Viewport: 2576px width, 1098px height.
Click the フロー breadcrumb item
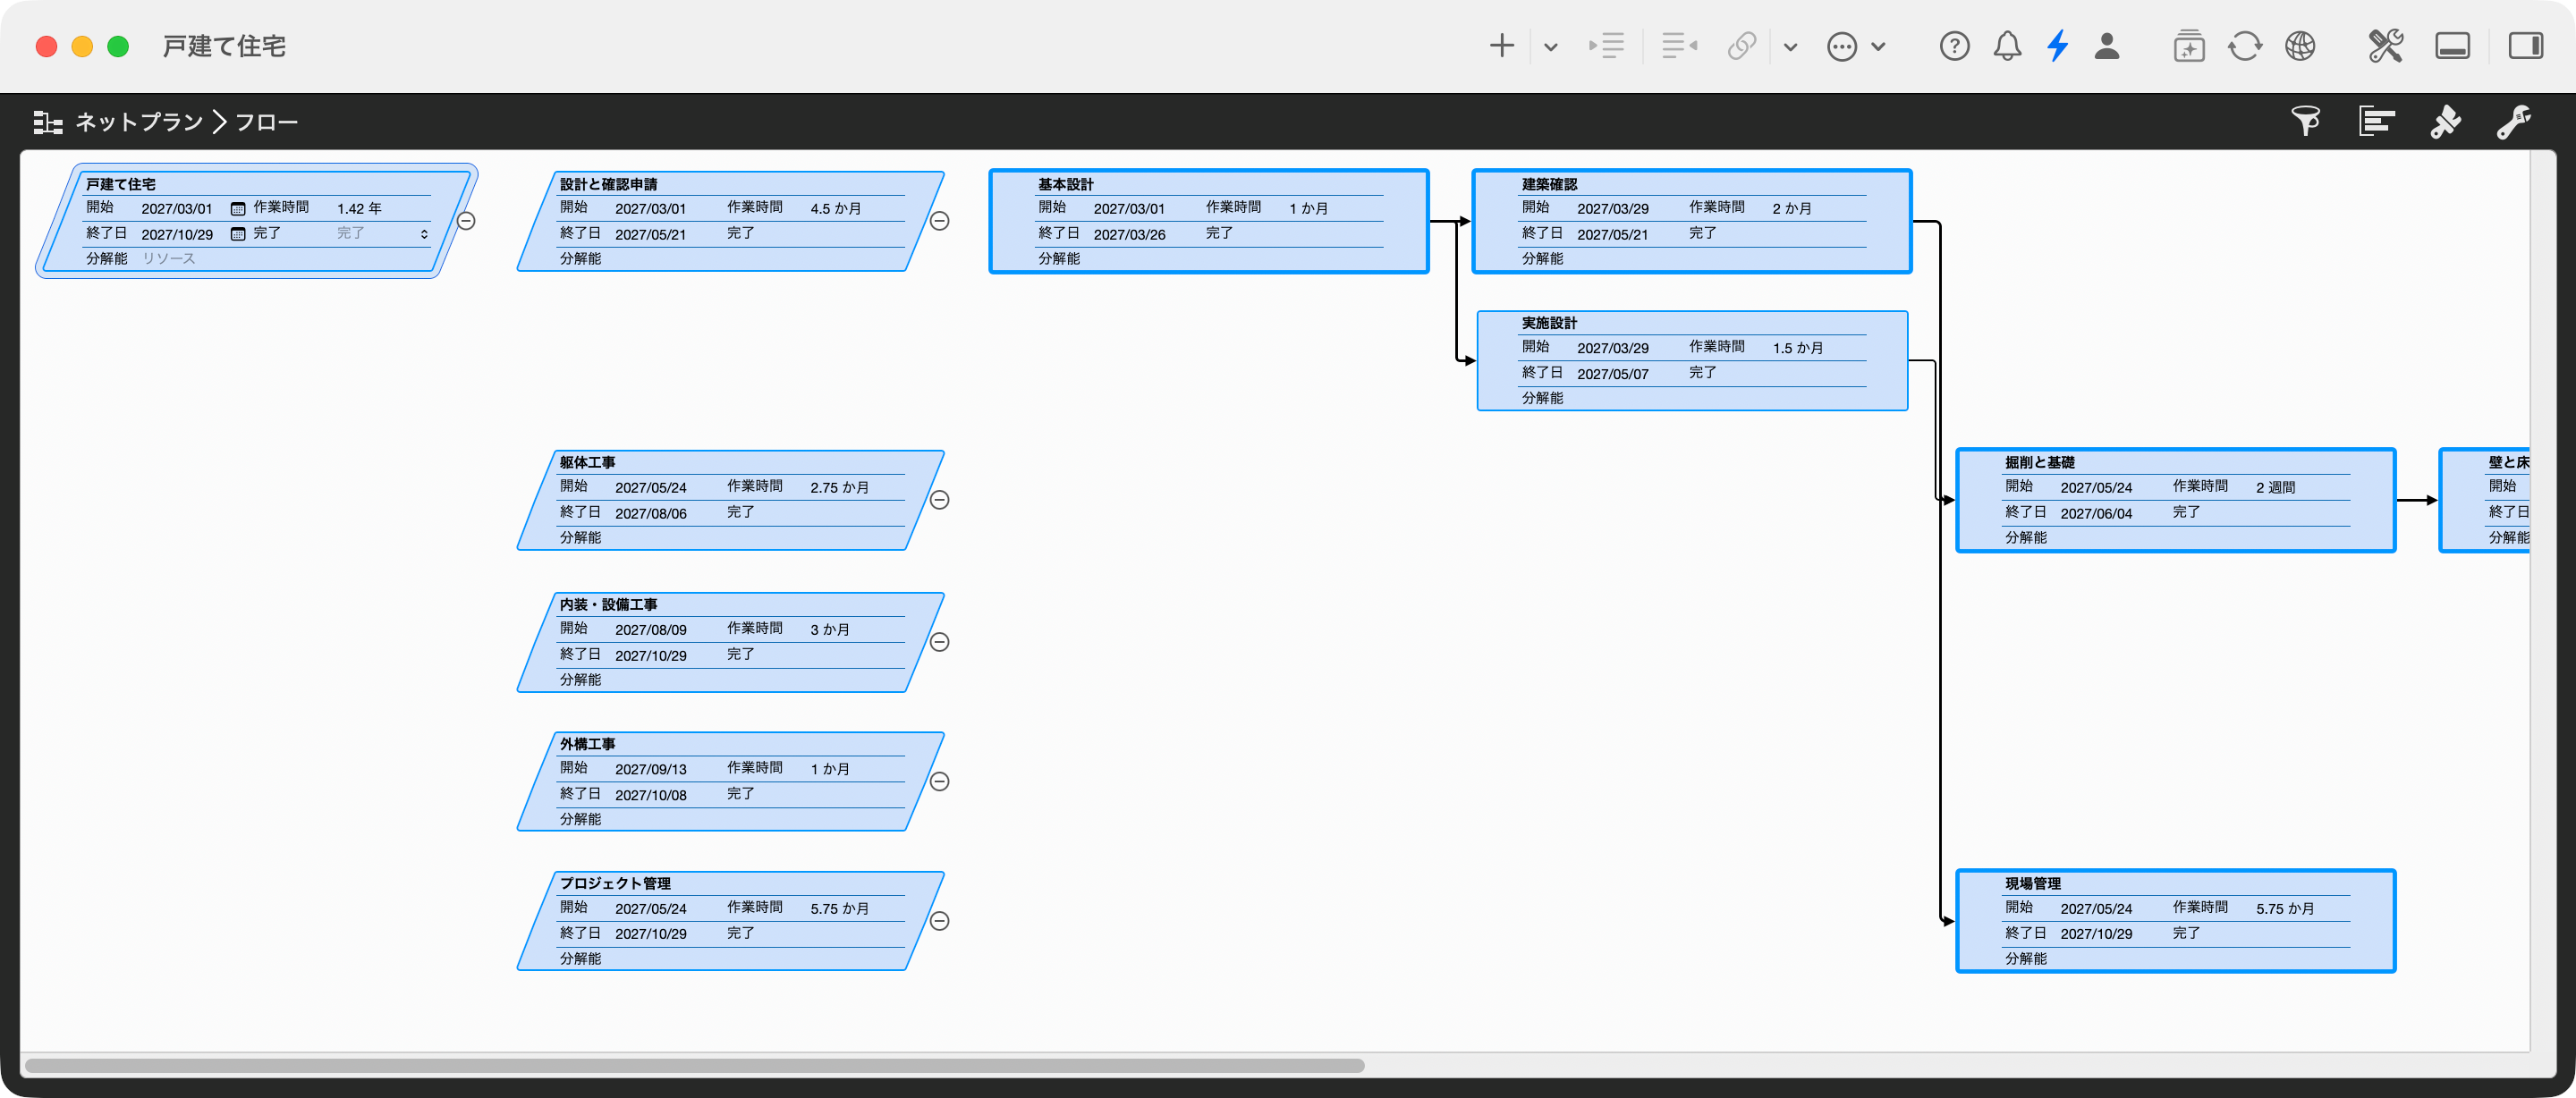[266, 122]
